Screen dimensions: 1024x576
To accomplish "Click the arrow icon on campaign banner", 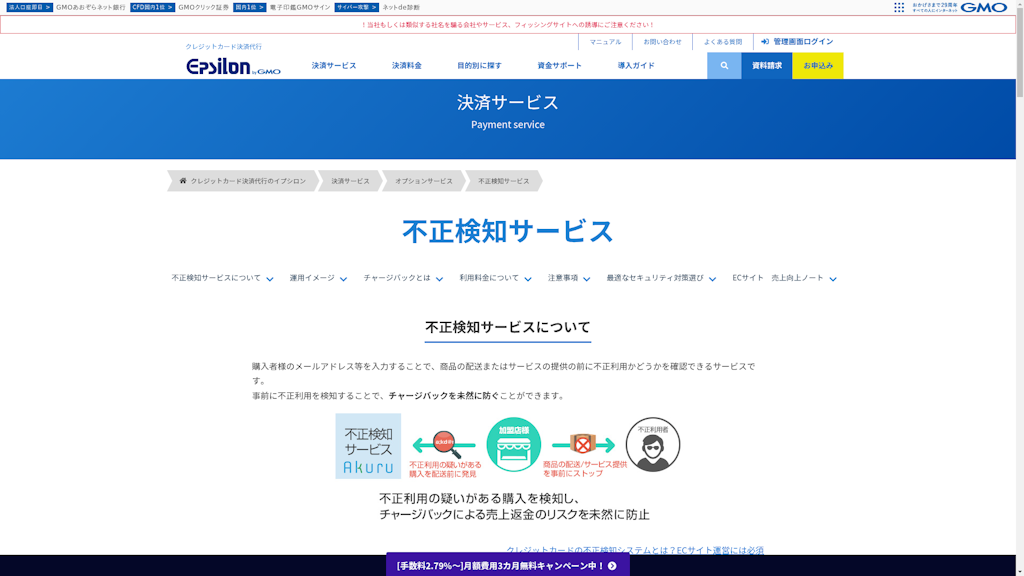I will click(612, 566).
